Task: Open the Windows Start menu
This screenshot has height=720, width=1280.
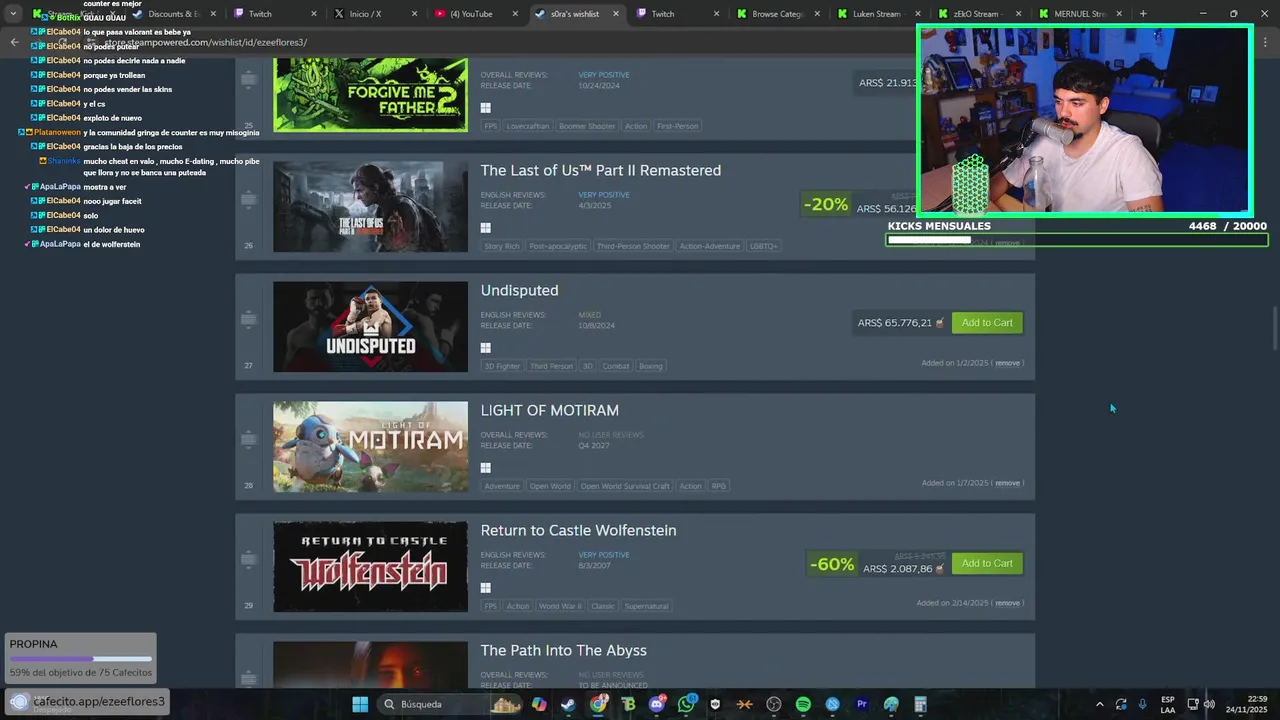Action: 360,704
